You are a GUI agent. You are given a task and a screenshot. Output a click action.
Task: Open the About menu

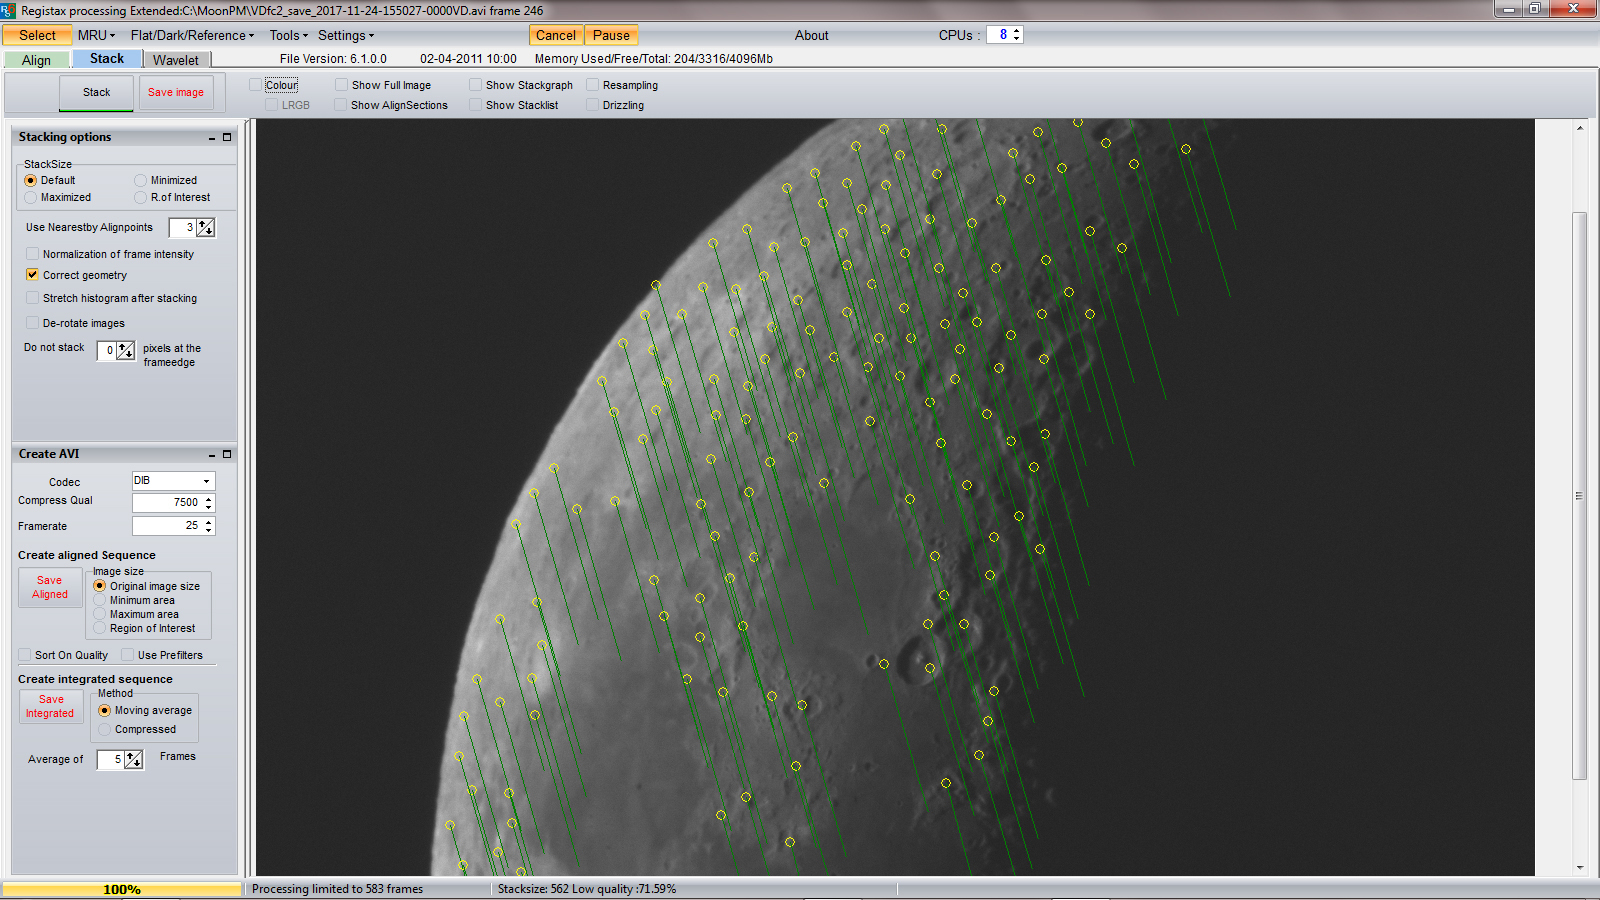point(812,35)
